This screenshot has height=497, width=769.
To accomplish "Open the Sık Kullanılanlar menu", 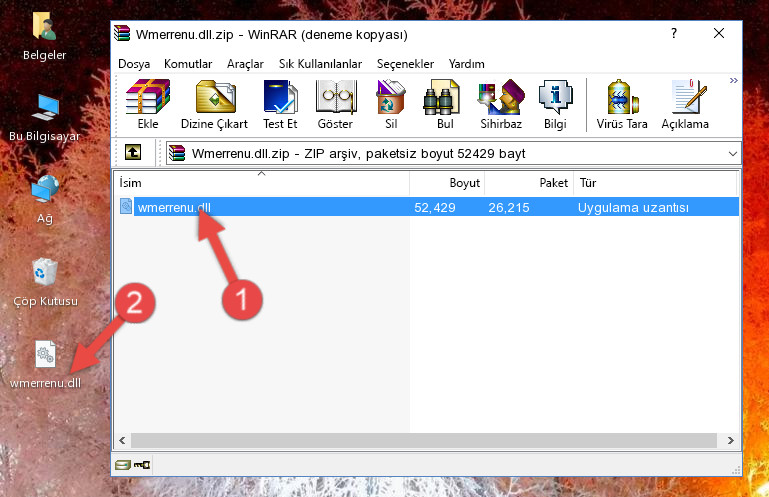I will [x=320, y=64].
